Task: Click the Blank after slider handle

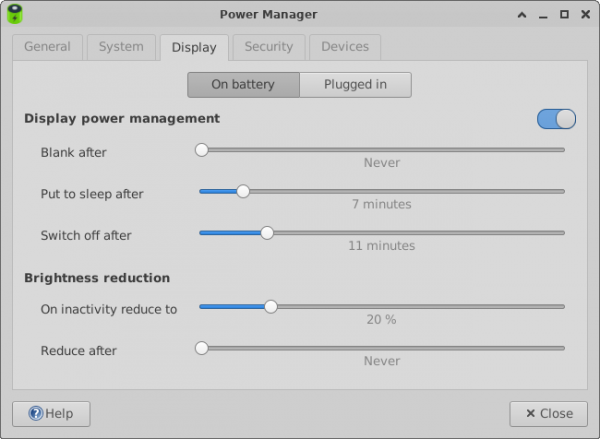Action: click(x=202, y=150)
